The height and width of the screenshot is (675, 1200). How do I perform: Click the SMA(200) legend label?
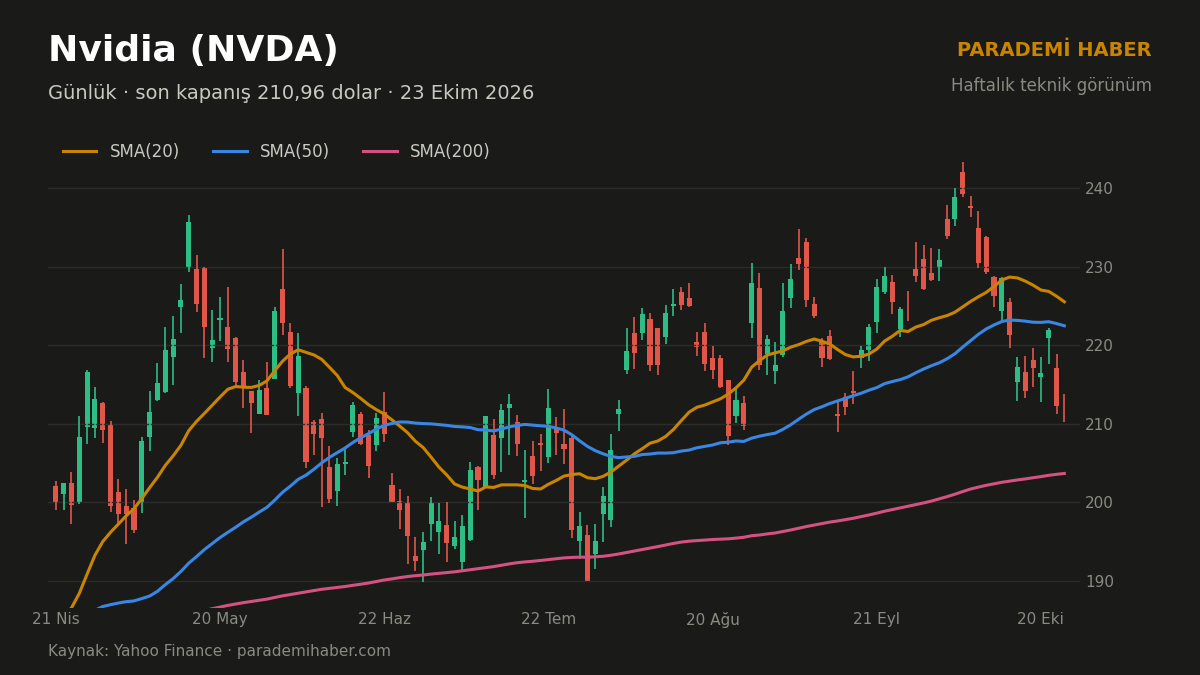click(449, 152)
